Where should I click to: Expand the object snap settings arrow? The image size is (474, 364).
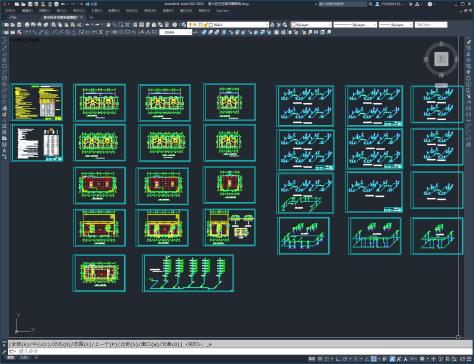379,359
